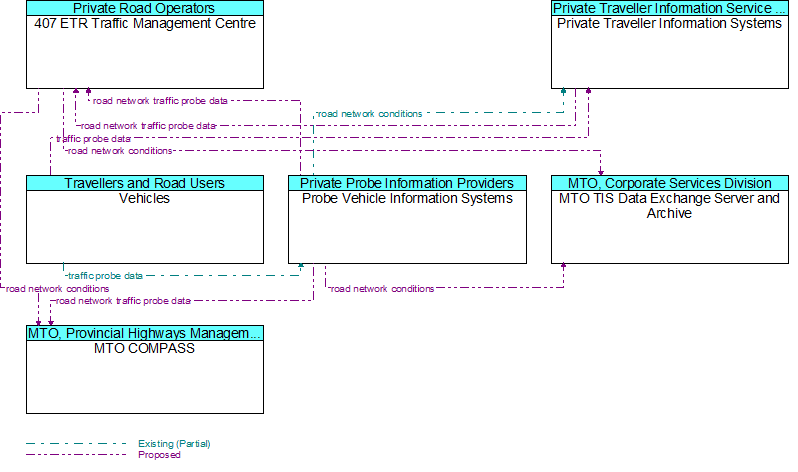
Task: Select the Private Traveller Information Service header
Action: pos(670,8)
